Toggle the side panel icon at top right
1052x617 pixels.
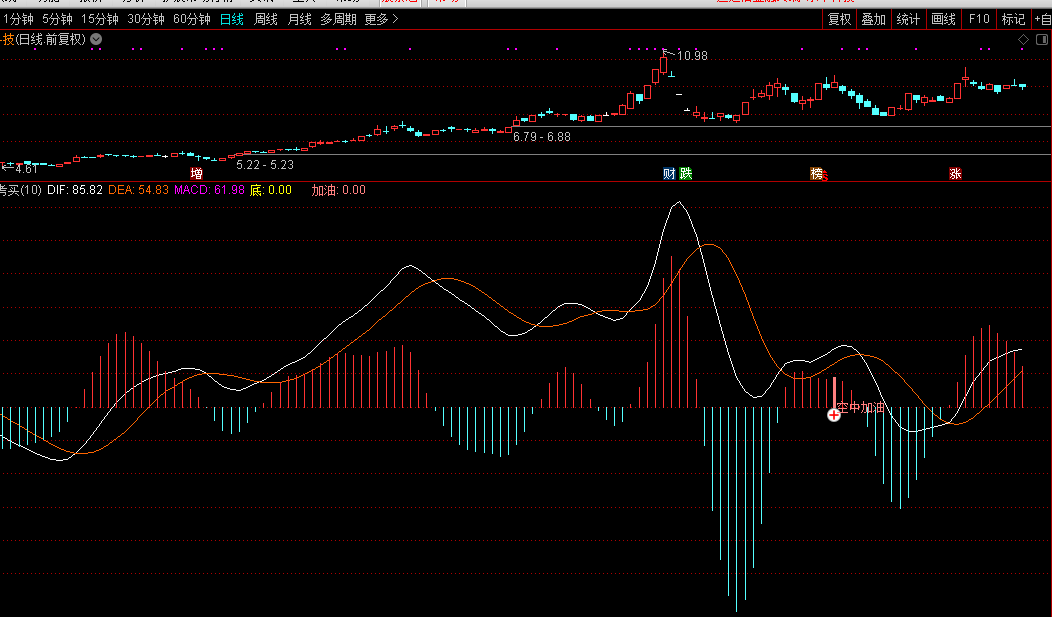[x=1040, y=40]
